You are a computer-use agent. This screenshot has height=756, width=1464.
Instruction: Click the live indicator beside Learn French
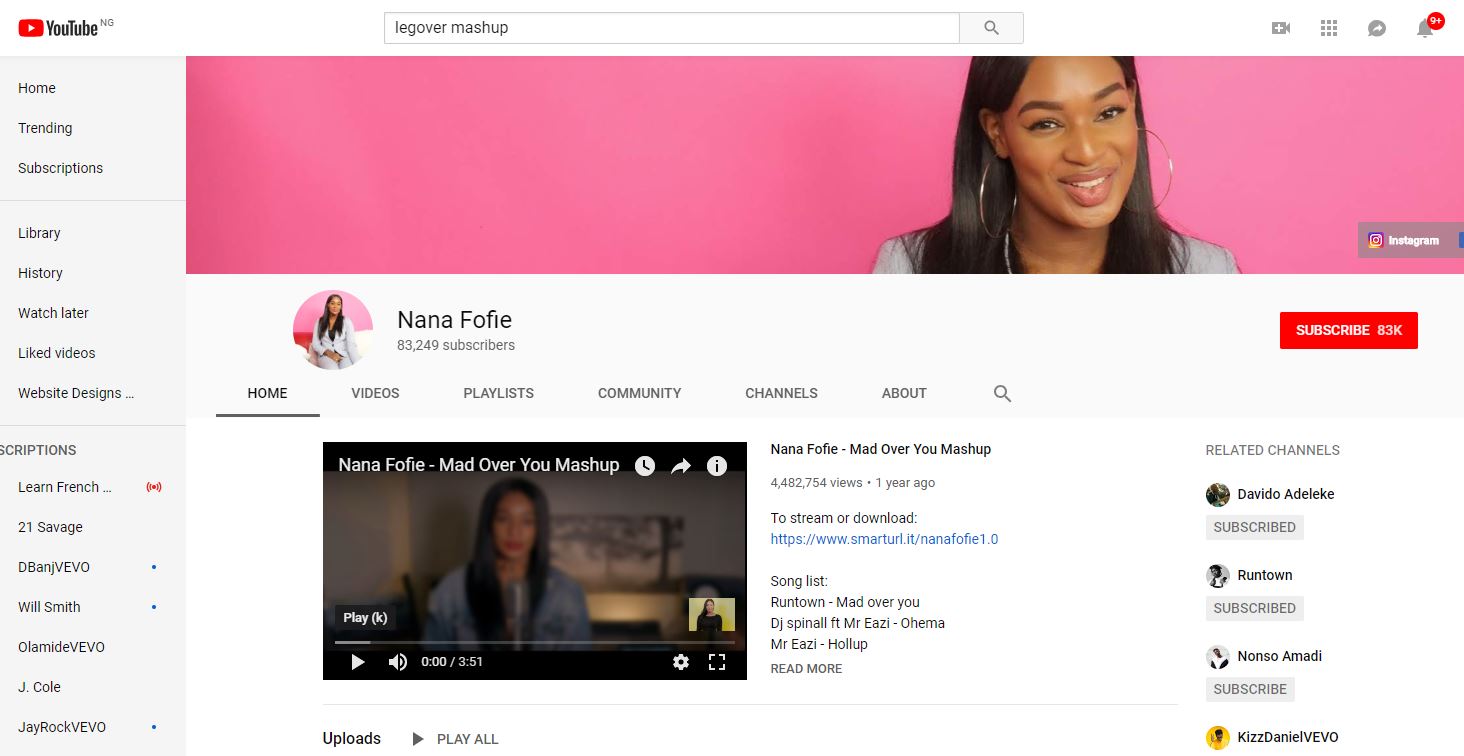(x=154, y=487)
